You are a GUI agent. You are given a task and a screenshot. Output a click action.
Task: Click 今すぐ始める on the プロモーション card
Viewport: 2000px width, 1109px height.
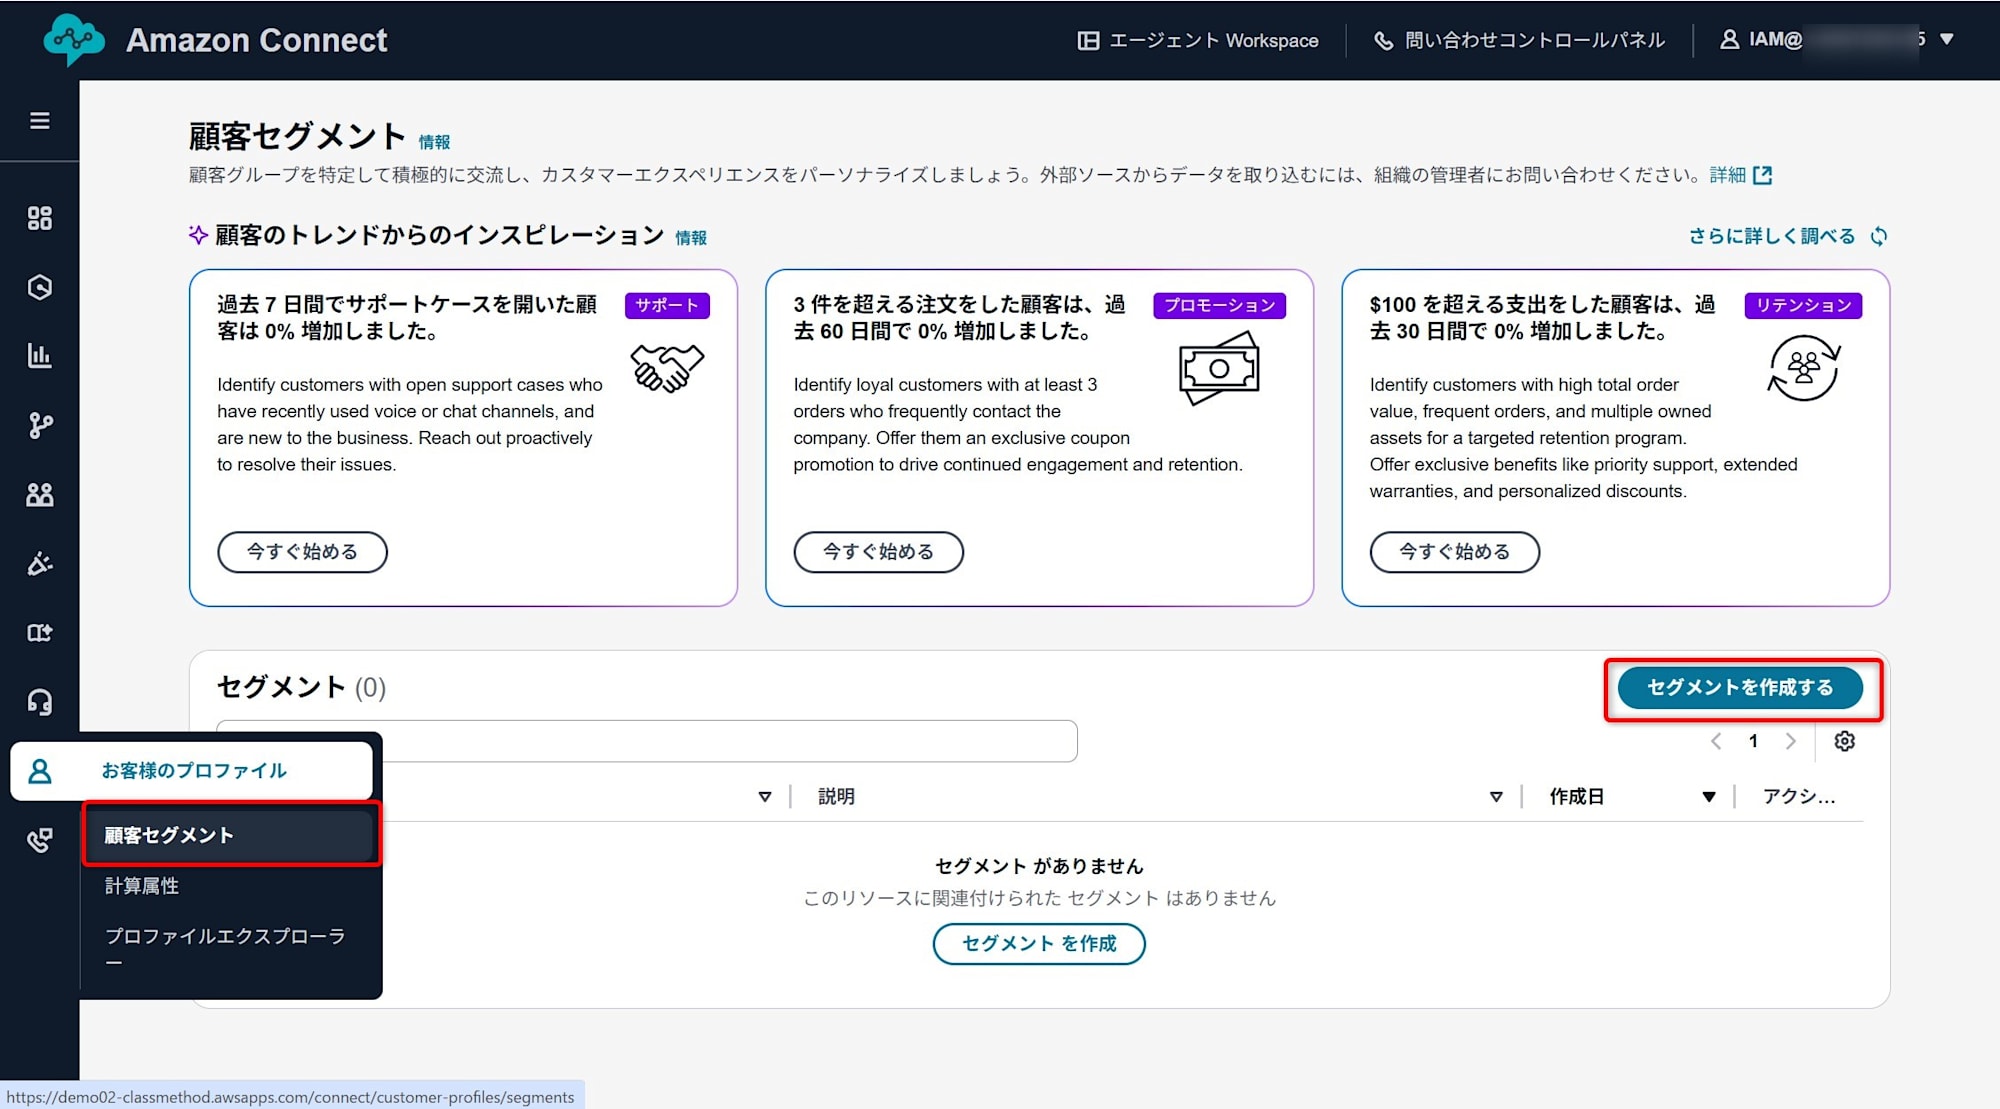tap(878, 552)
